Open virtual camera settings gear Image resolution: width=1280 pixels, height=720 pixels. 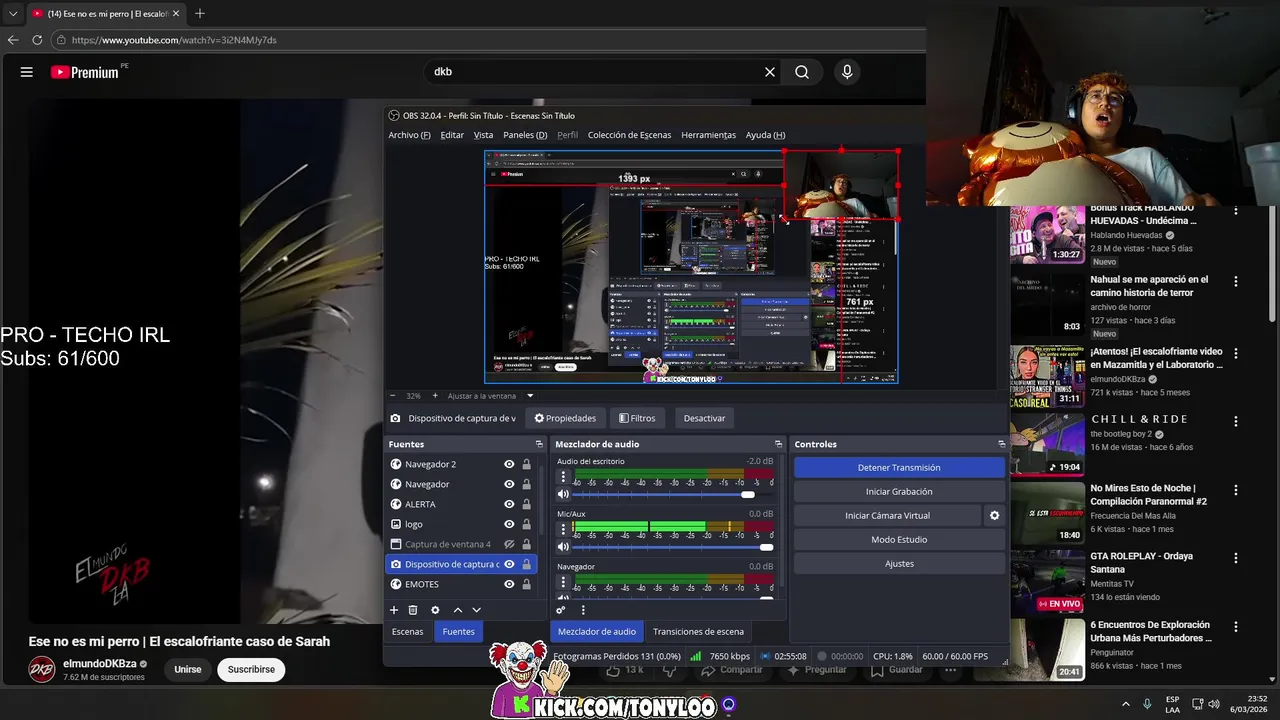tap(994, 516)
